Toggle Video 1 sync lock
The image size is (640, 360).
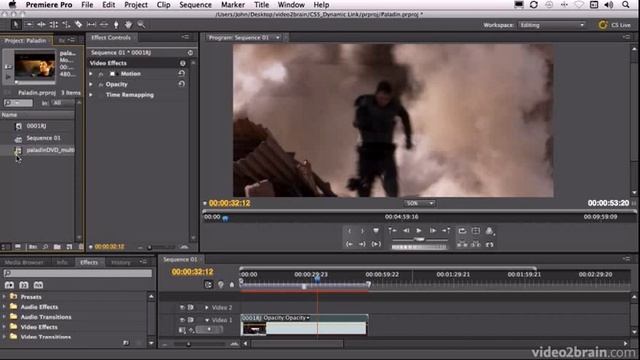191,320
